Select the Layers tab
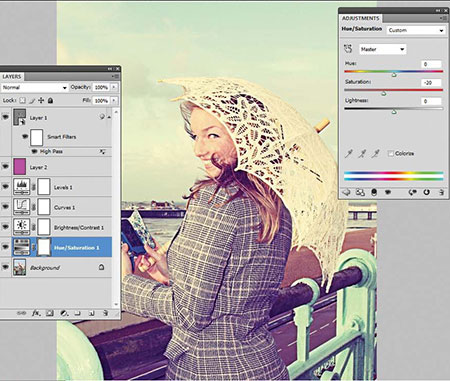This screenshot has height=381, width=450. click(12, 77)
